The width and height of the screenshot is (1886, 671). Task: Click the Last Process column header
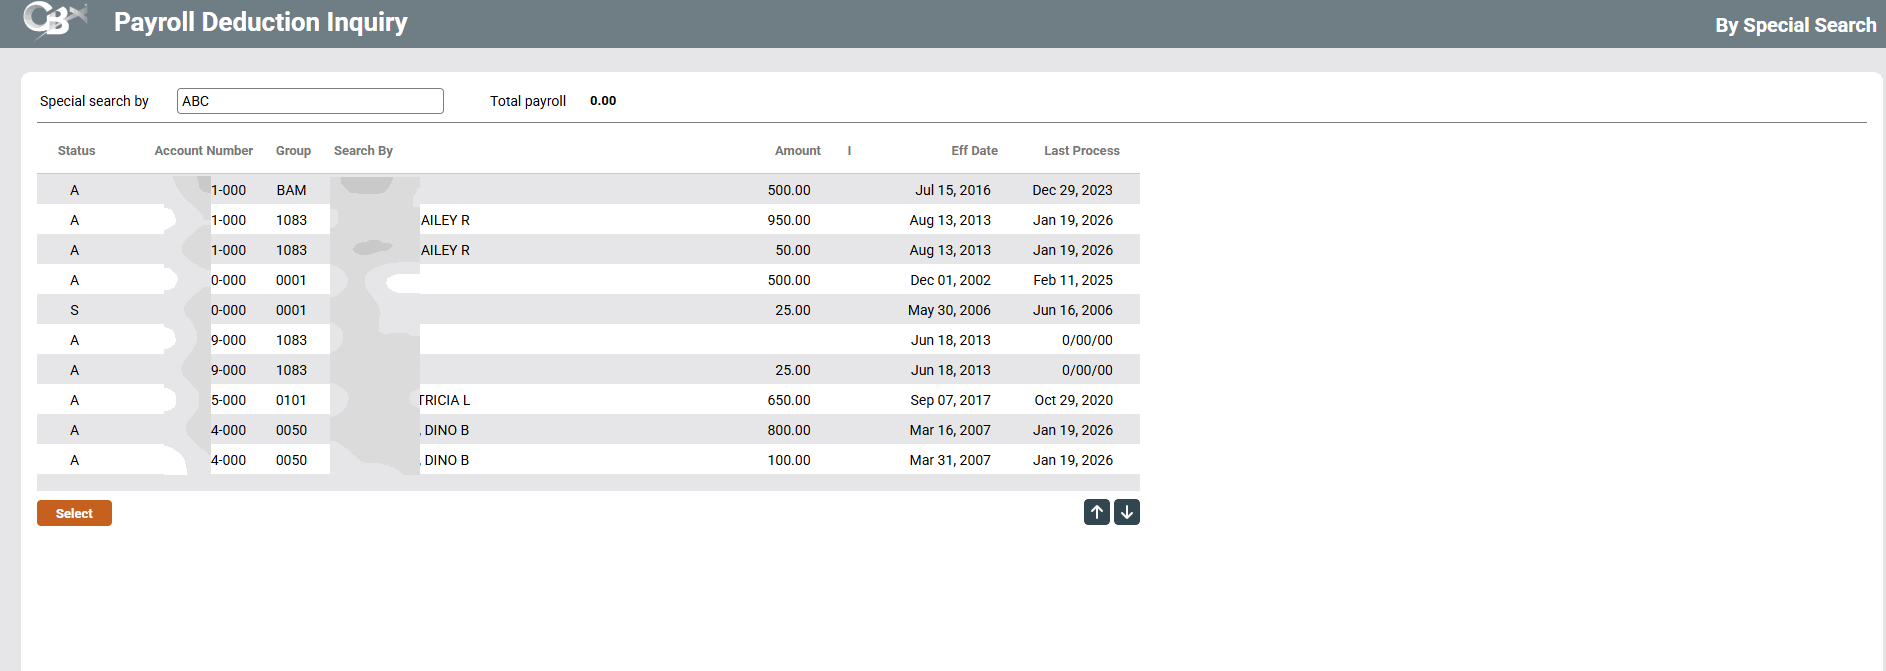pos(1081,151)
